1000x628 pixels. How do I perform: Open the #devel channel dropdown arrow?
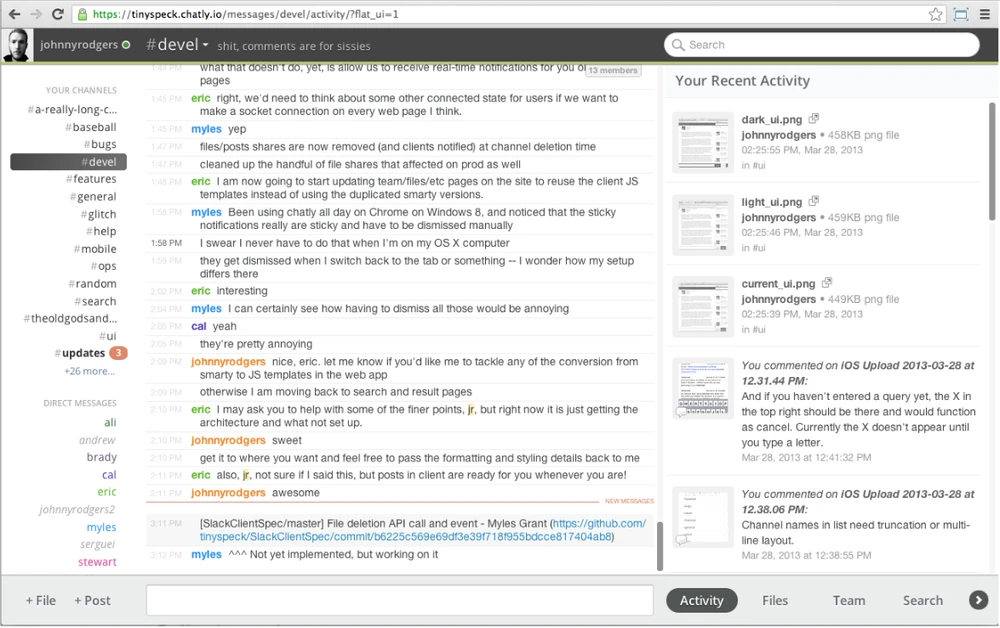[205, 45]
